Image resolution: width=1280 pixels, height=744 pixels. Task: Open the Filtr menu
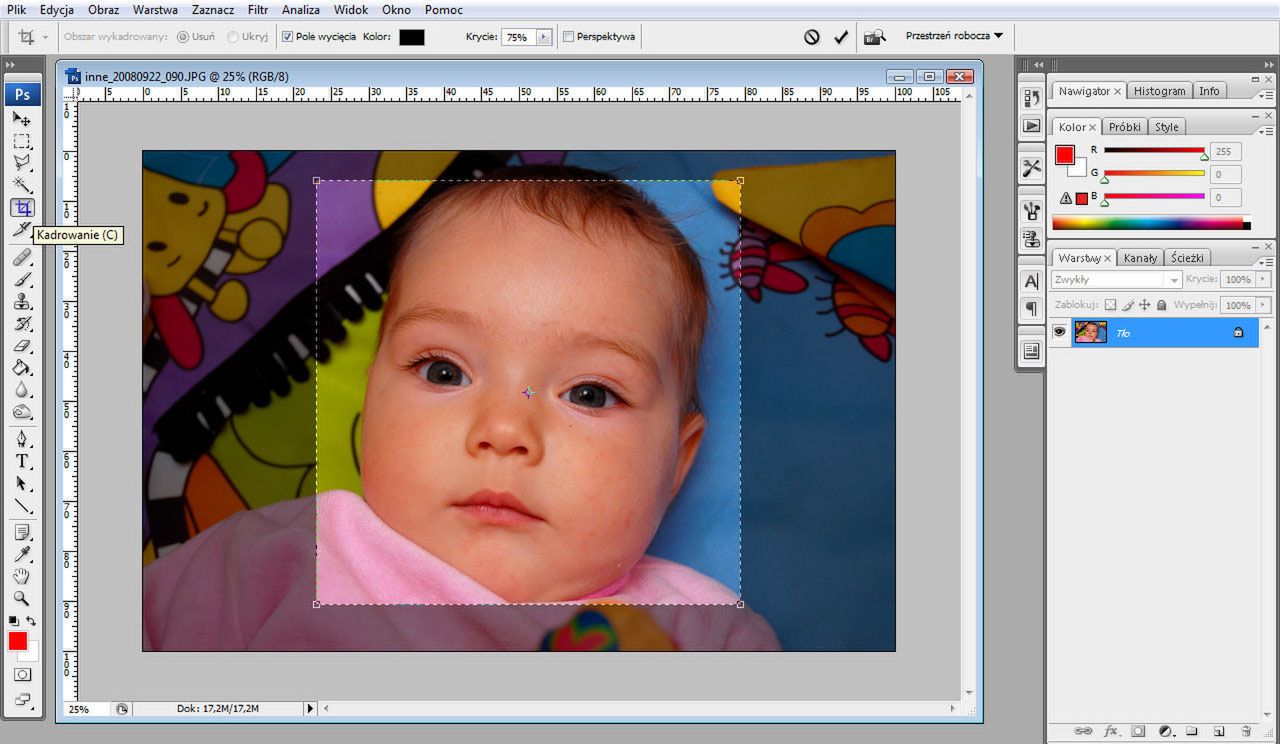[258, 10]
